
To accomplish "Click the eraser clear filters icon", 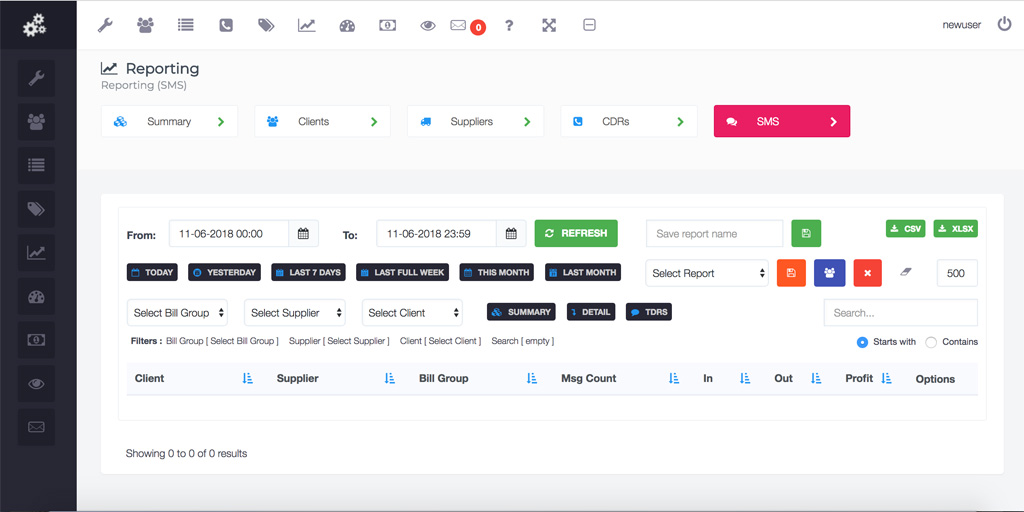I will tap(906, 272).
